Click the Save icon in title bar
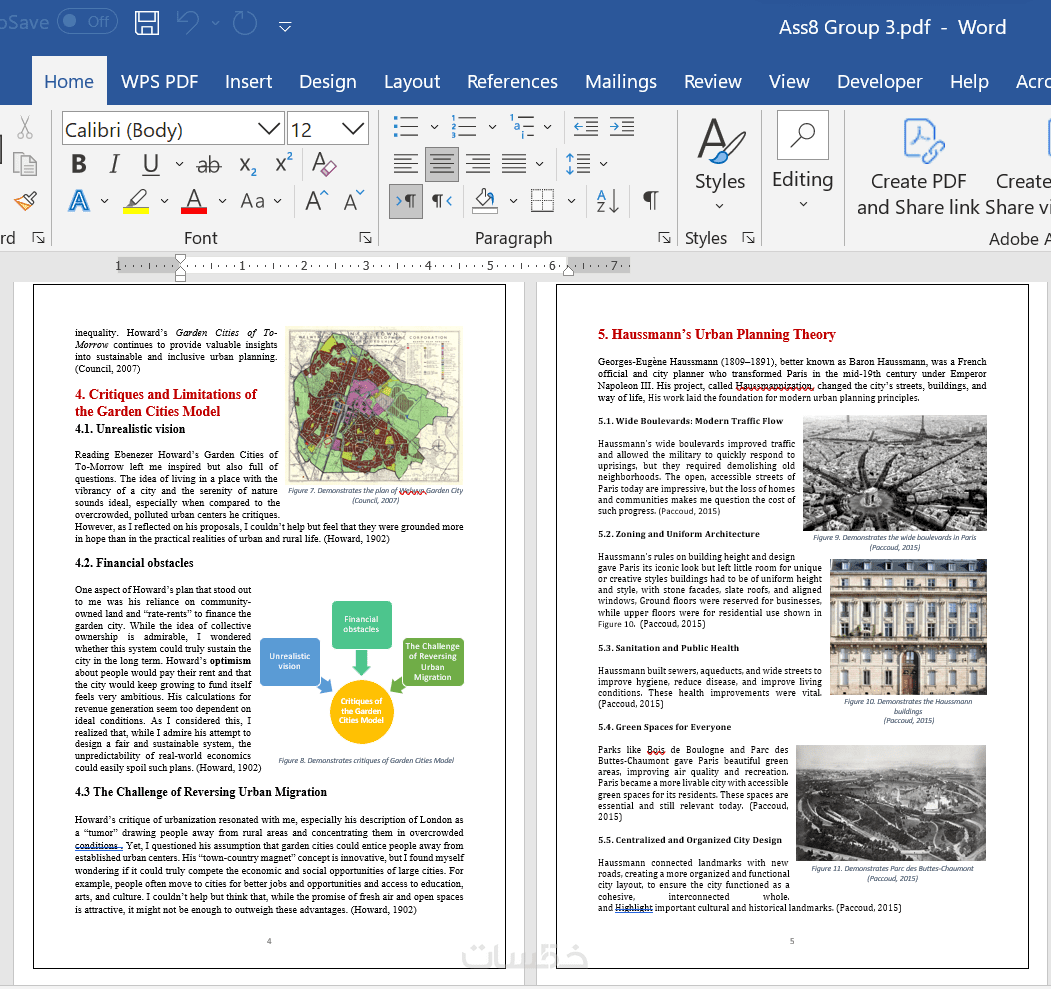The image size is (1051, 989). (x=146, y=23)
